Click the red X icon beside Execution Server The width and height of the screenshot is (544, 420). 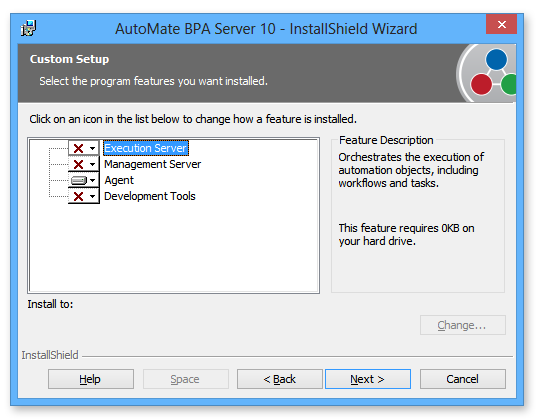(x=78, y=148)
